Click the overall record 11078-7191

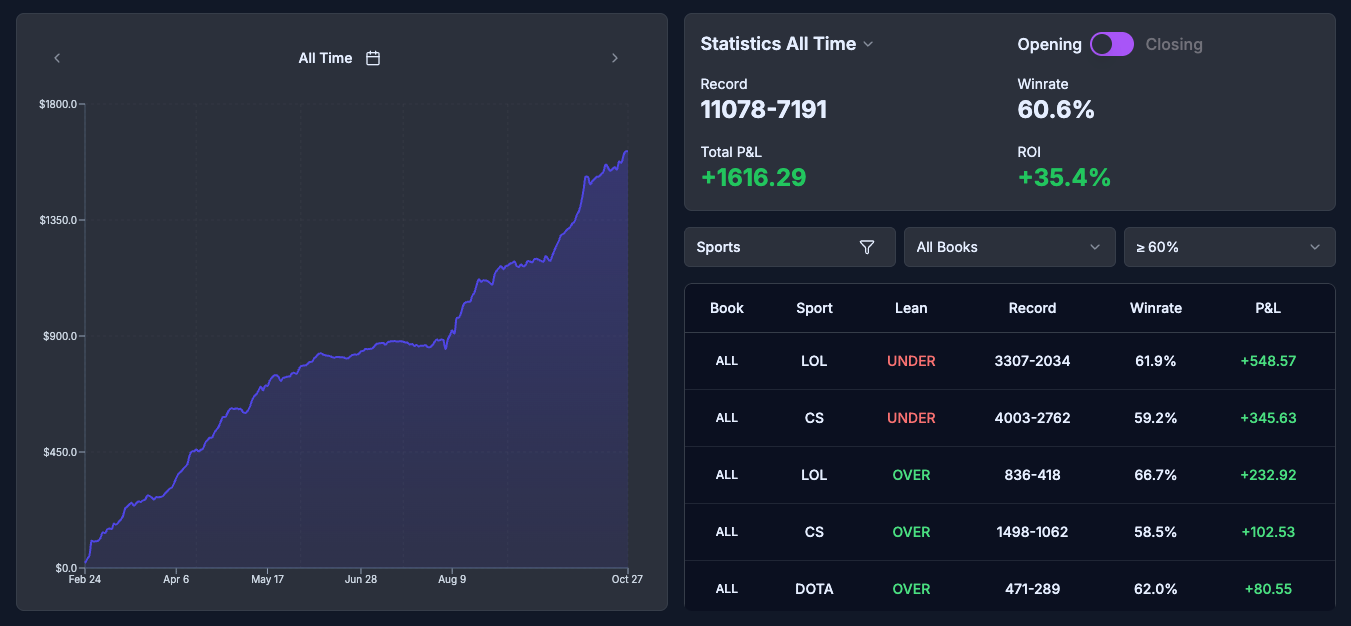point(764,110)
